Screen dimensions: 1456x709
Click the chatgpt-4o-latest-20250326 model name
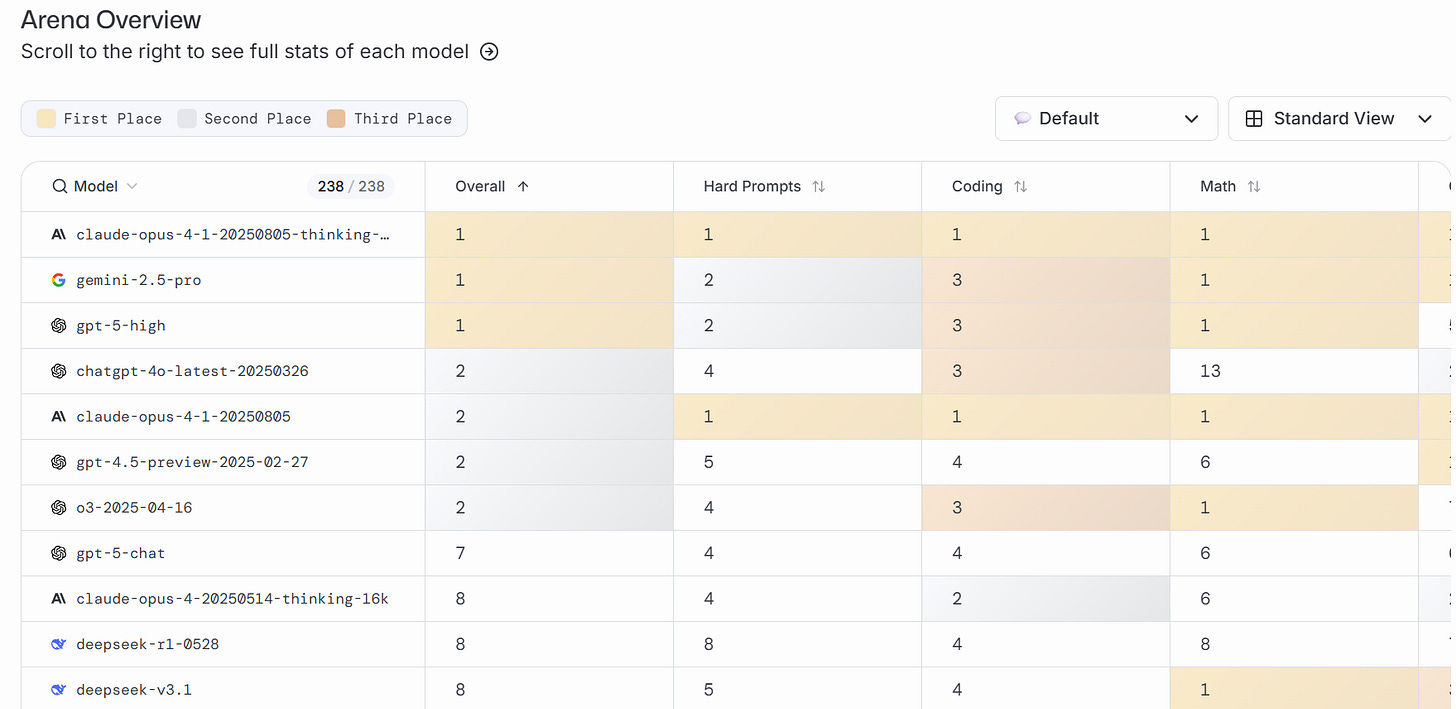(x=192, y=371)
